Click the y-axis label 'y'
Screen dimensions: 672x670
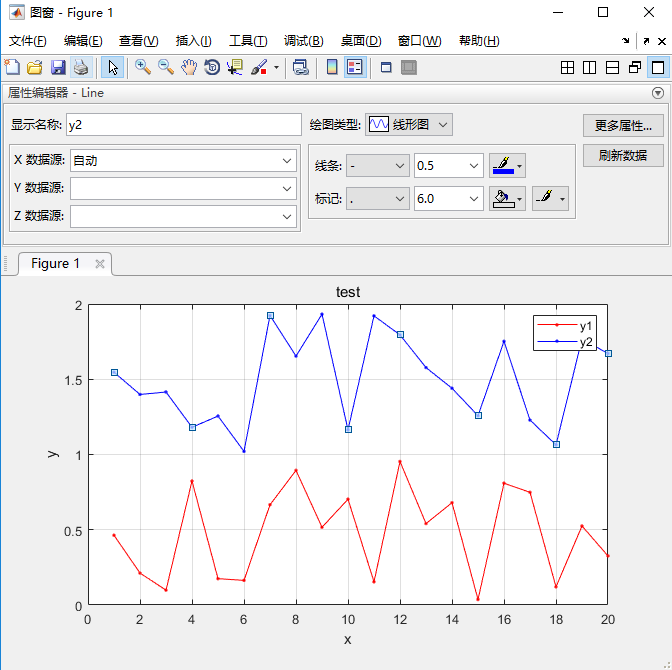coord(53,454)
